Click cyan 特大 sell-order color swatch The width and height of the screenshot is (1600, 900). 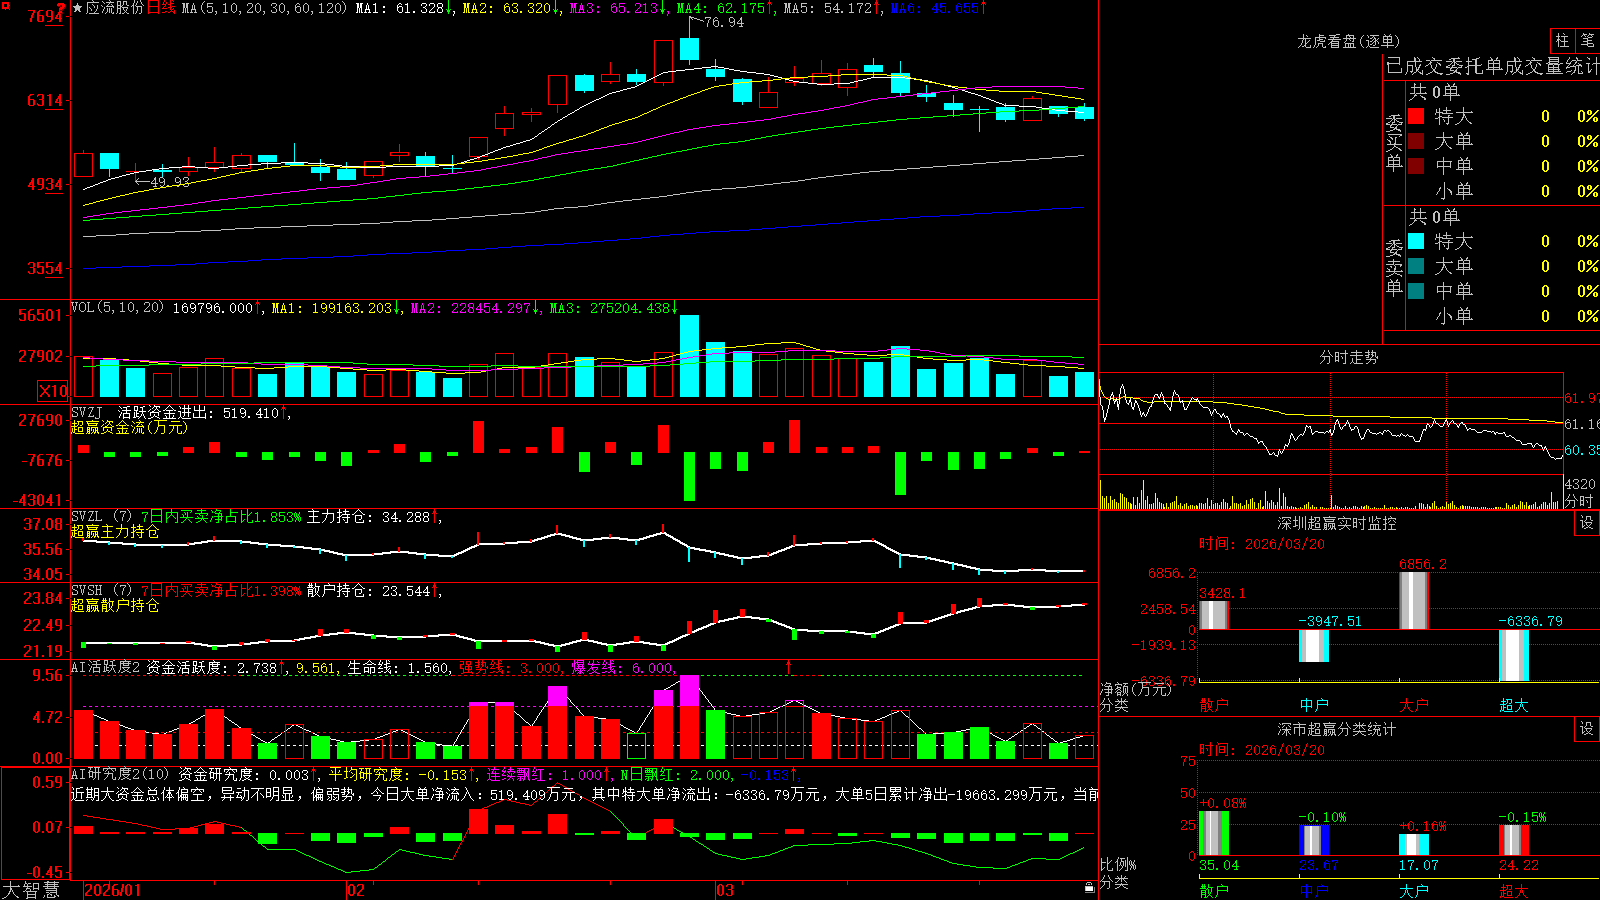pos(1416,241)
